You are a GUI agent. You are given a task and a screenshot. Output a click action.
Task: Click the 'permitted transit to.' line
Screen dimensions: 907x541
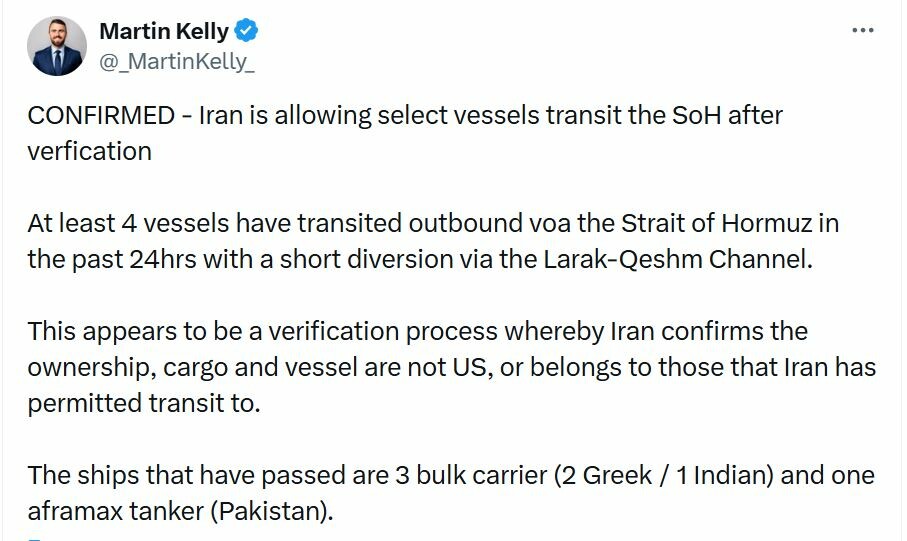point(143,403)
